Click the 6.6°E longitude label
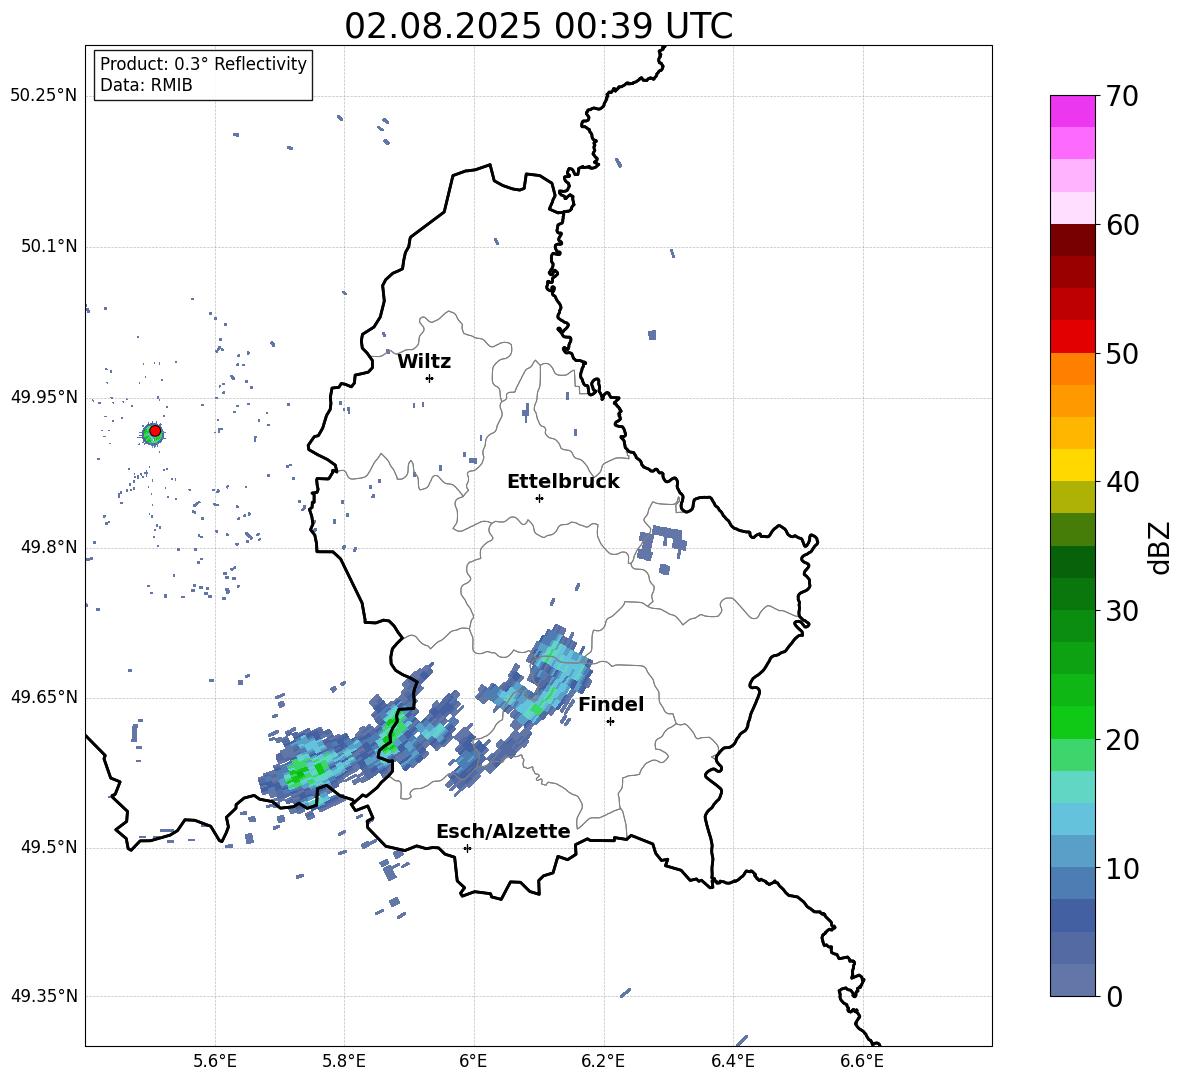 862,1061
